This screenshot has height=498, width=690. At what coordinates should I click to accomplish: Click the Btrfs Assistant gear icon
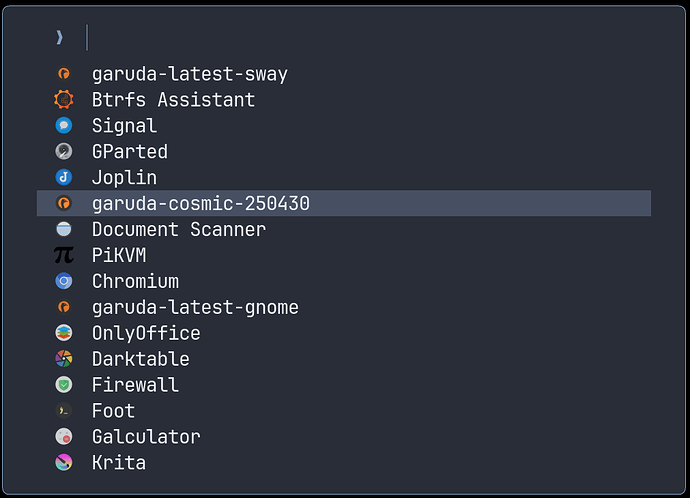pos(64,99)
